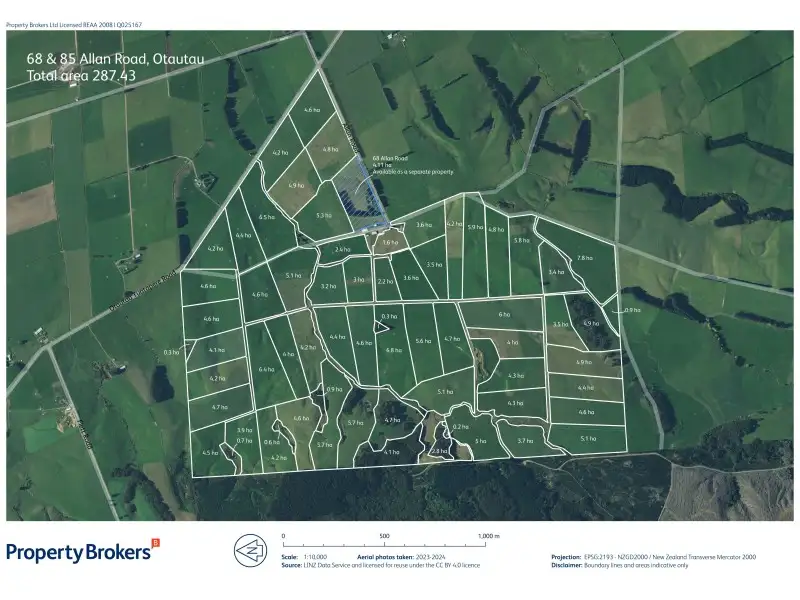The width and height of the screenshot is (800, 600).
Task: Select the 7.8 ha paddock
Action: point(584,259)
